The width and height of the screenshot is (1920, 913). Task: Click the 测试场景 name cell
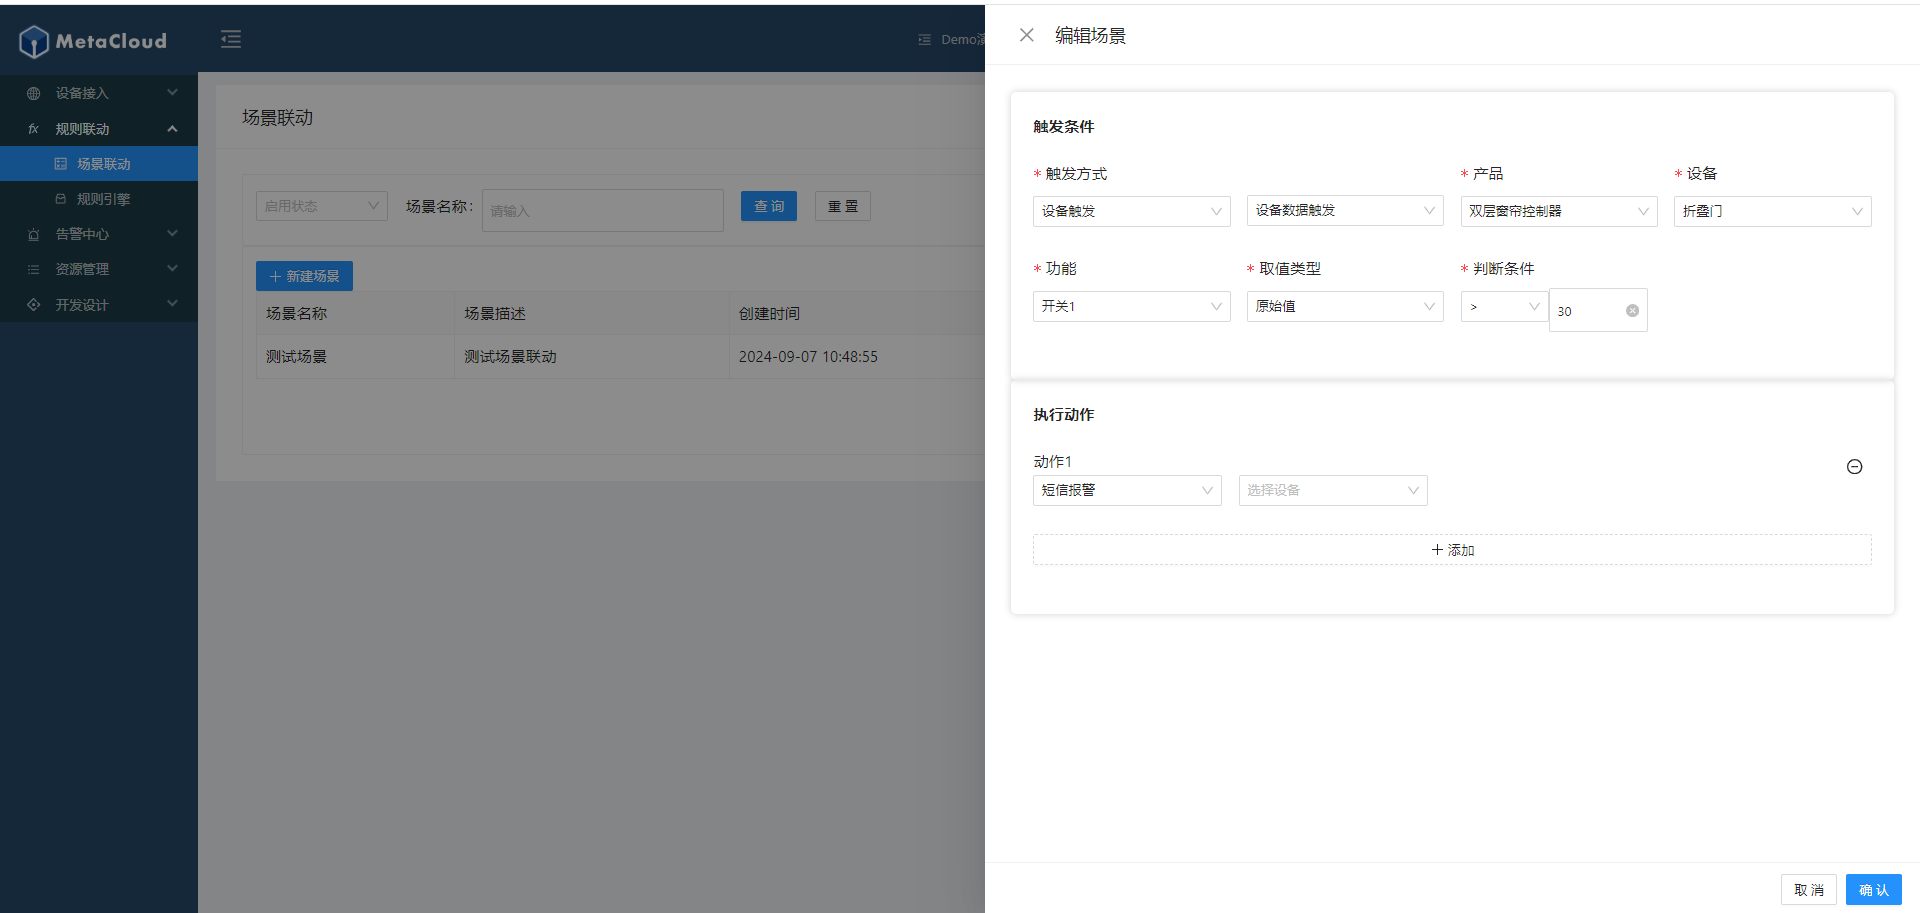point(355,357)
